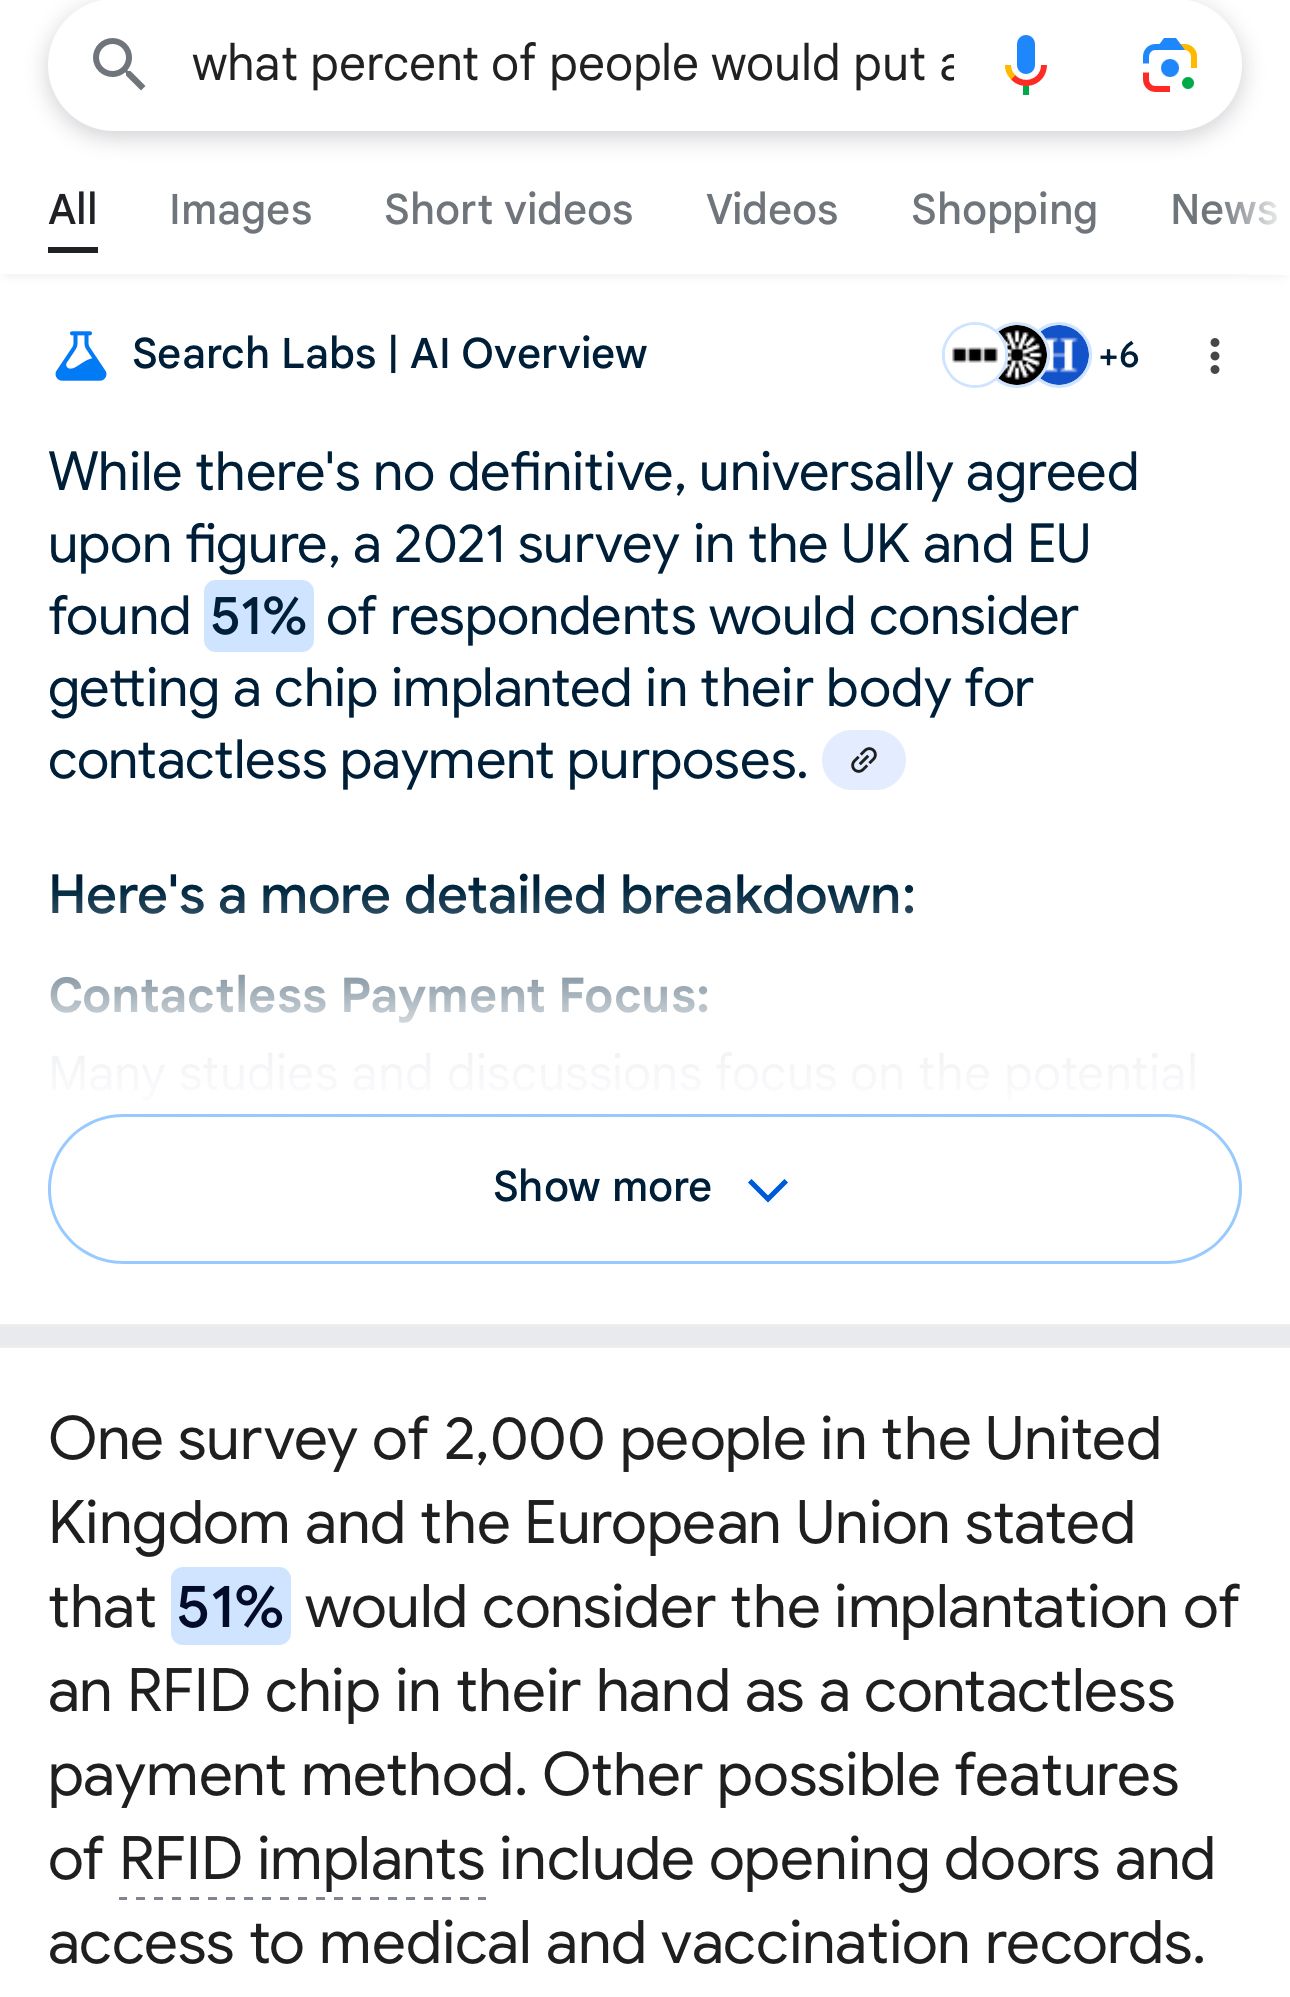The width and height of the screenshot is (1290, 1997).
Task: Open Google Lens camera search
Action: [1169, 65]
